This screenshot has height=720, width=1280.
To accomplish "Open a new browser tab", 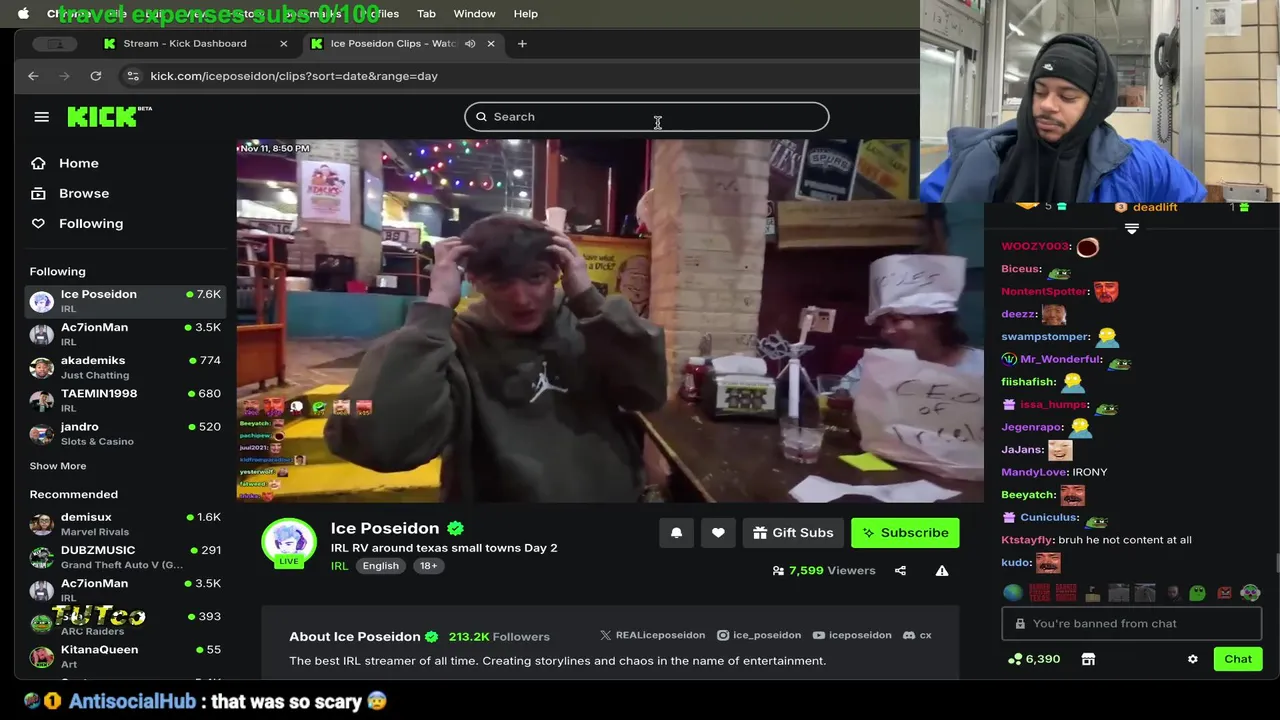I will click(522, 43).
